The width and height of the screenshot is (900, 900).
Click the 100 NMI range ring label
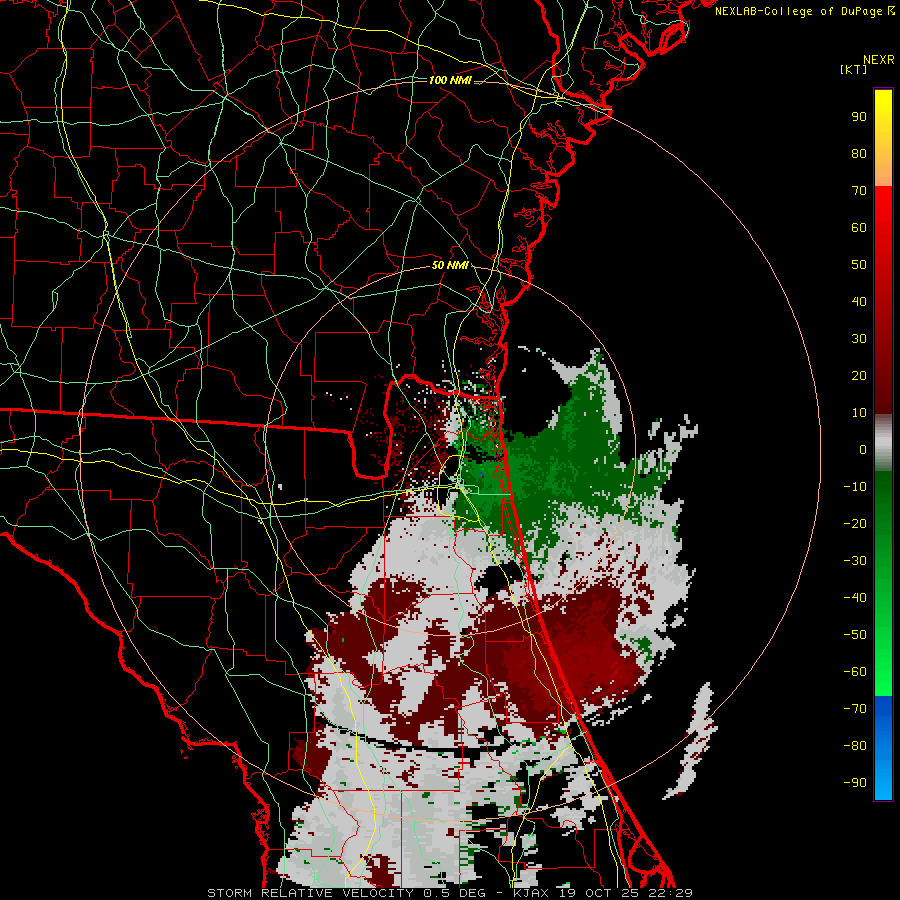[x=451, y=80]
